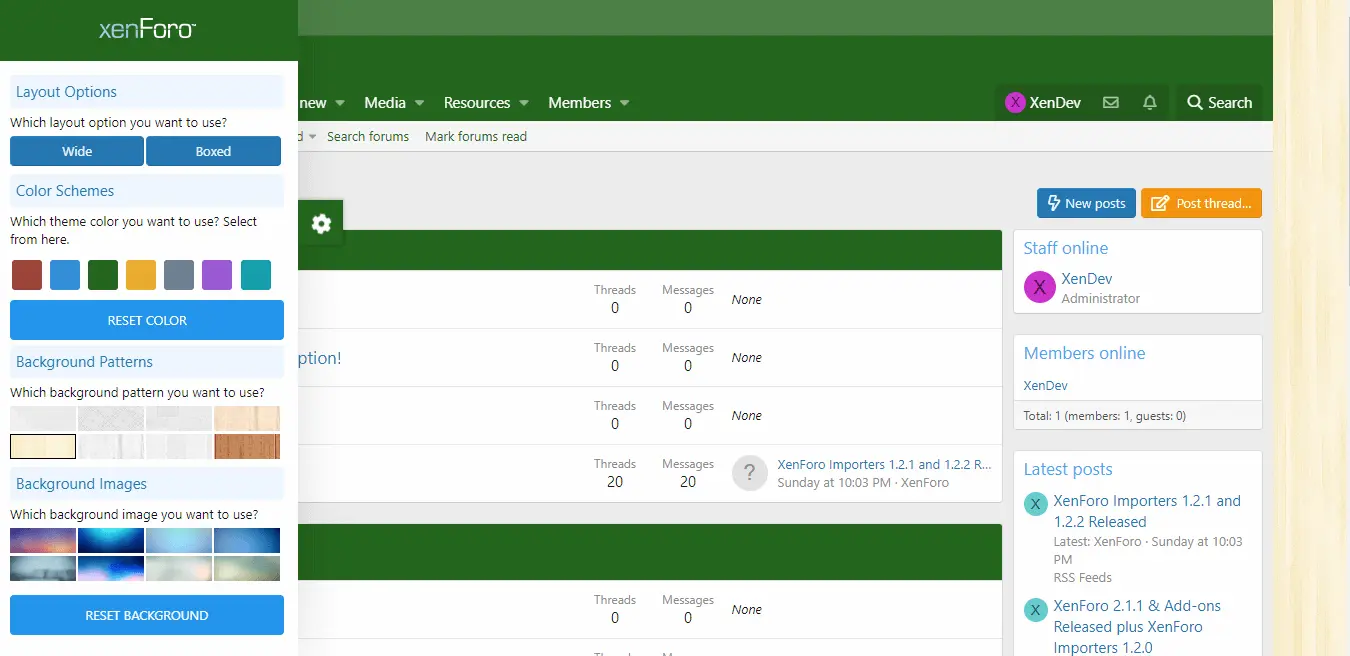Open the Media navigation tab
Viewport: 1350px width, 656px height.
[385, 103]
